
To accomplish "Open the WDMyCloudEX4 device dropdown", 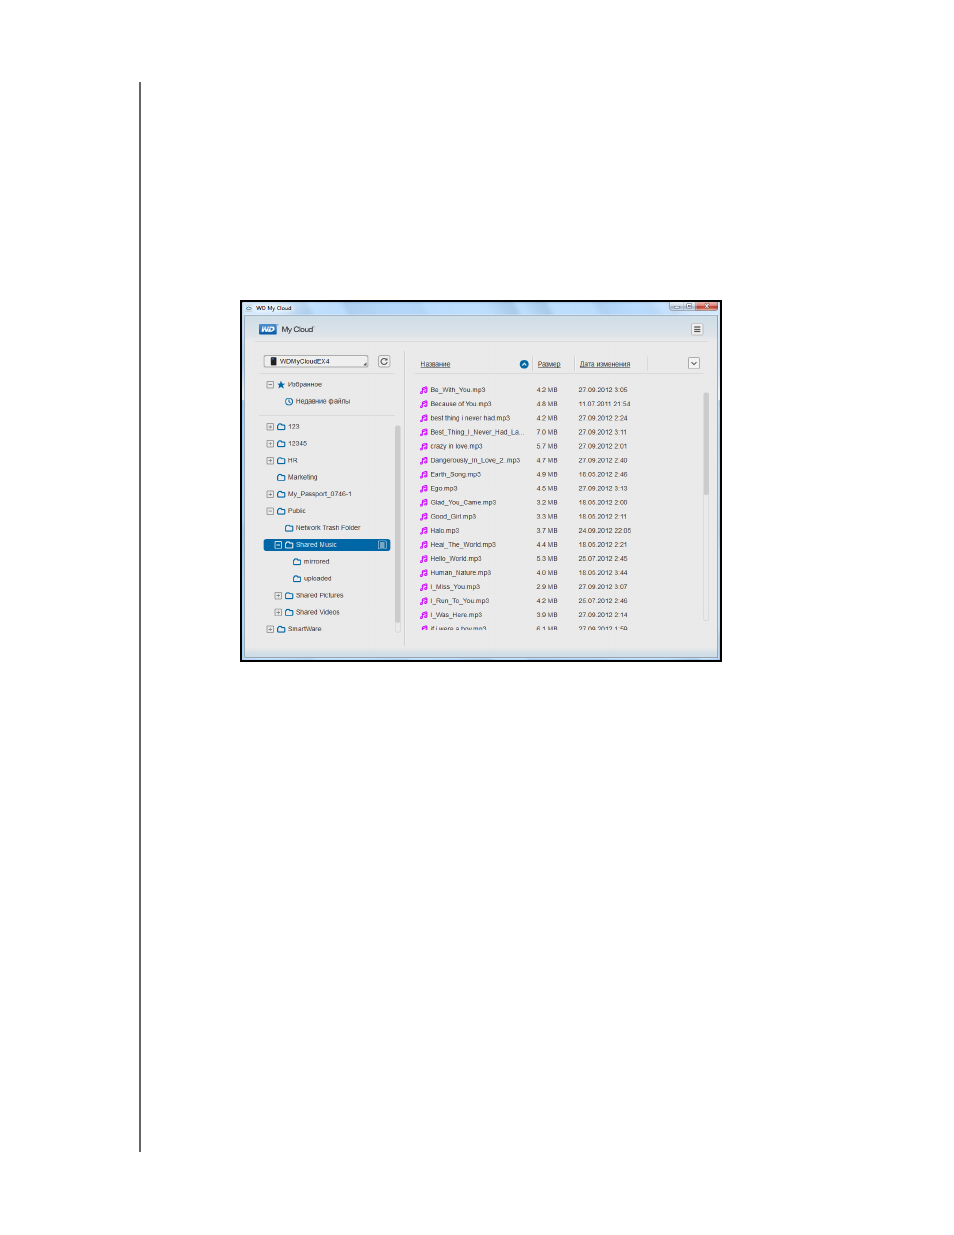I will 316,361.
